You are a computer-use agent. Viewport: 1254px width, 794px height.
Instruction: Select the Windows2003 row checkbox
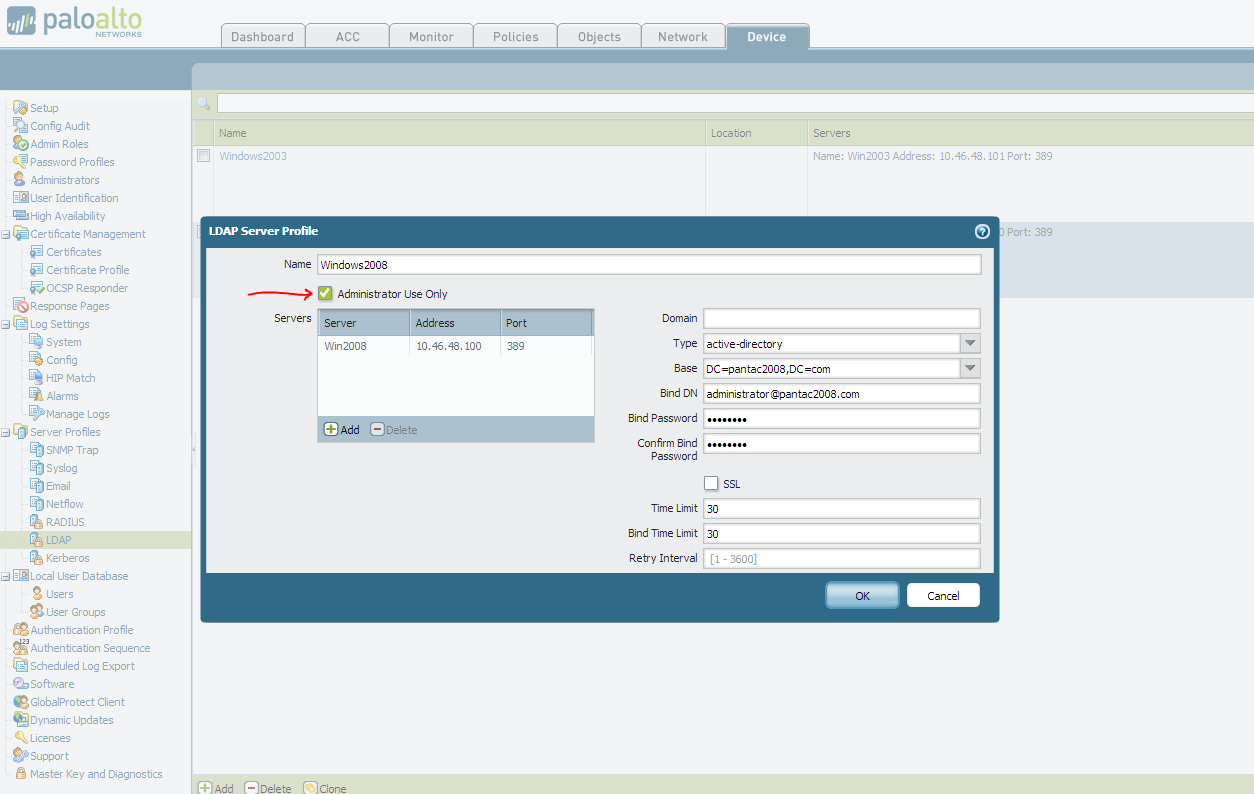pyautogui.click(x=203, y=156)
